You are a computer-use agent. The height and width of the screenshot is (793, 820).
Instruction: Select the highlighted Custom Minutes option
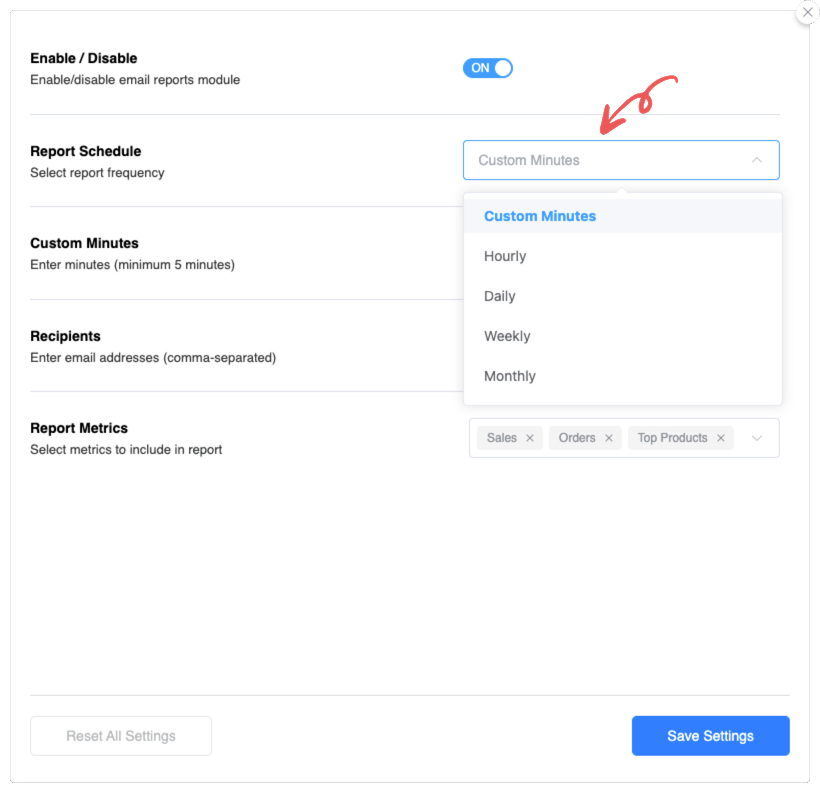pos(540,216)
